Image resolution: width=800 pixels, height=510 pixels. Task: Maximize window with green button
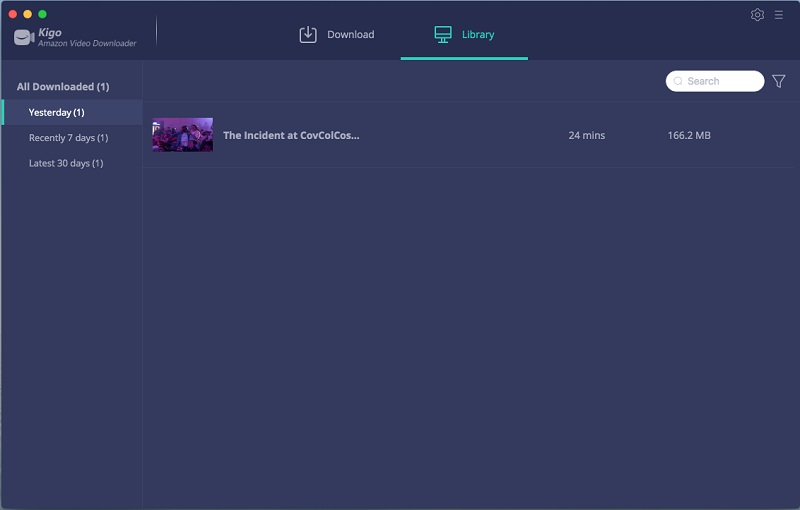tap(42, 14)
